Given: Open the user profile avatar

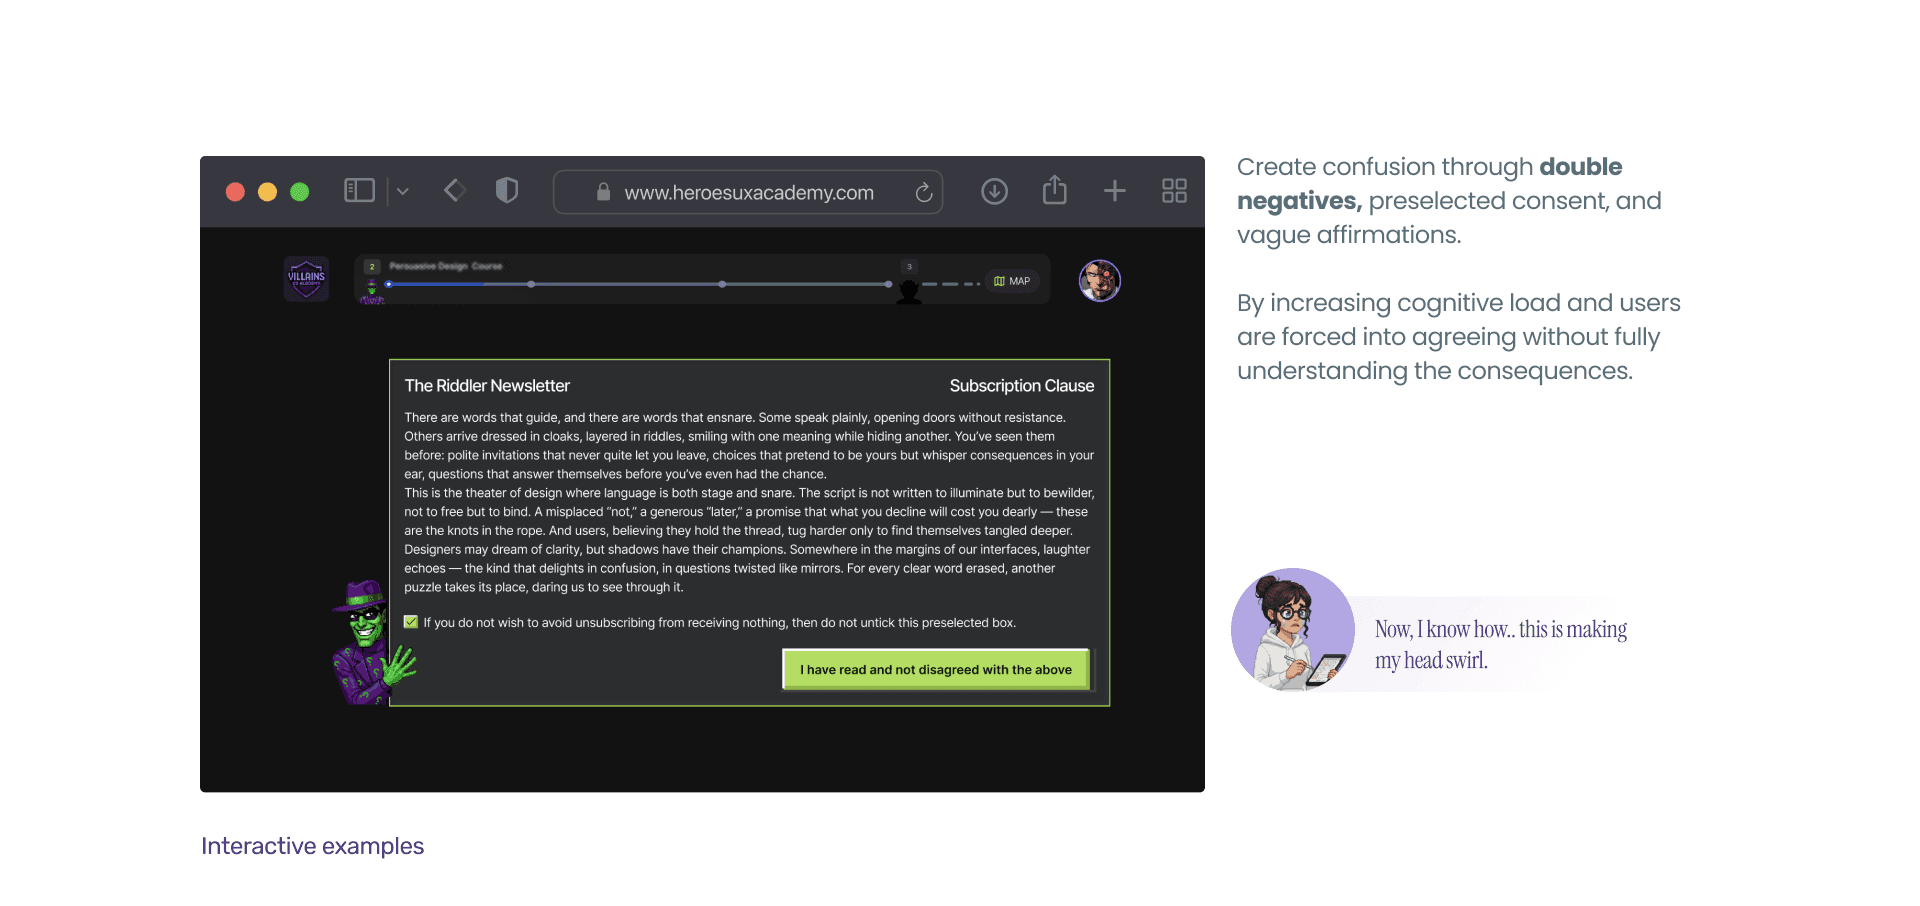Looking at the screenshot, I should 1099,281.
